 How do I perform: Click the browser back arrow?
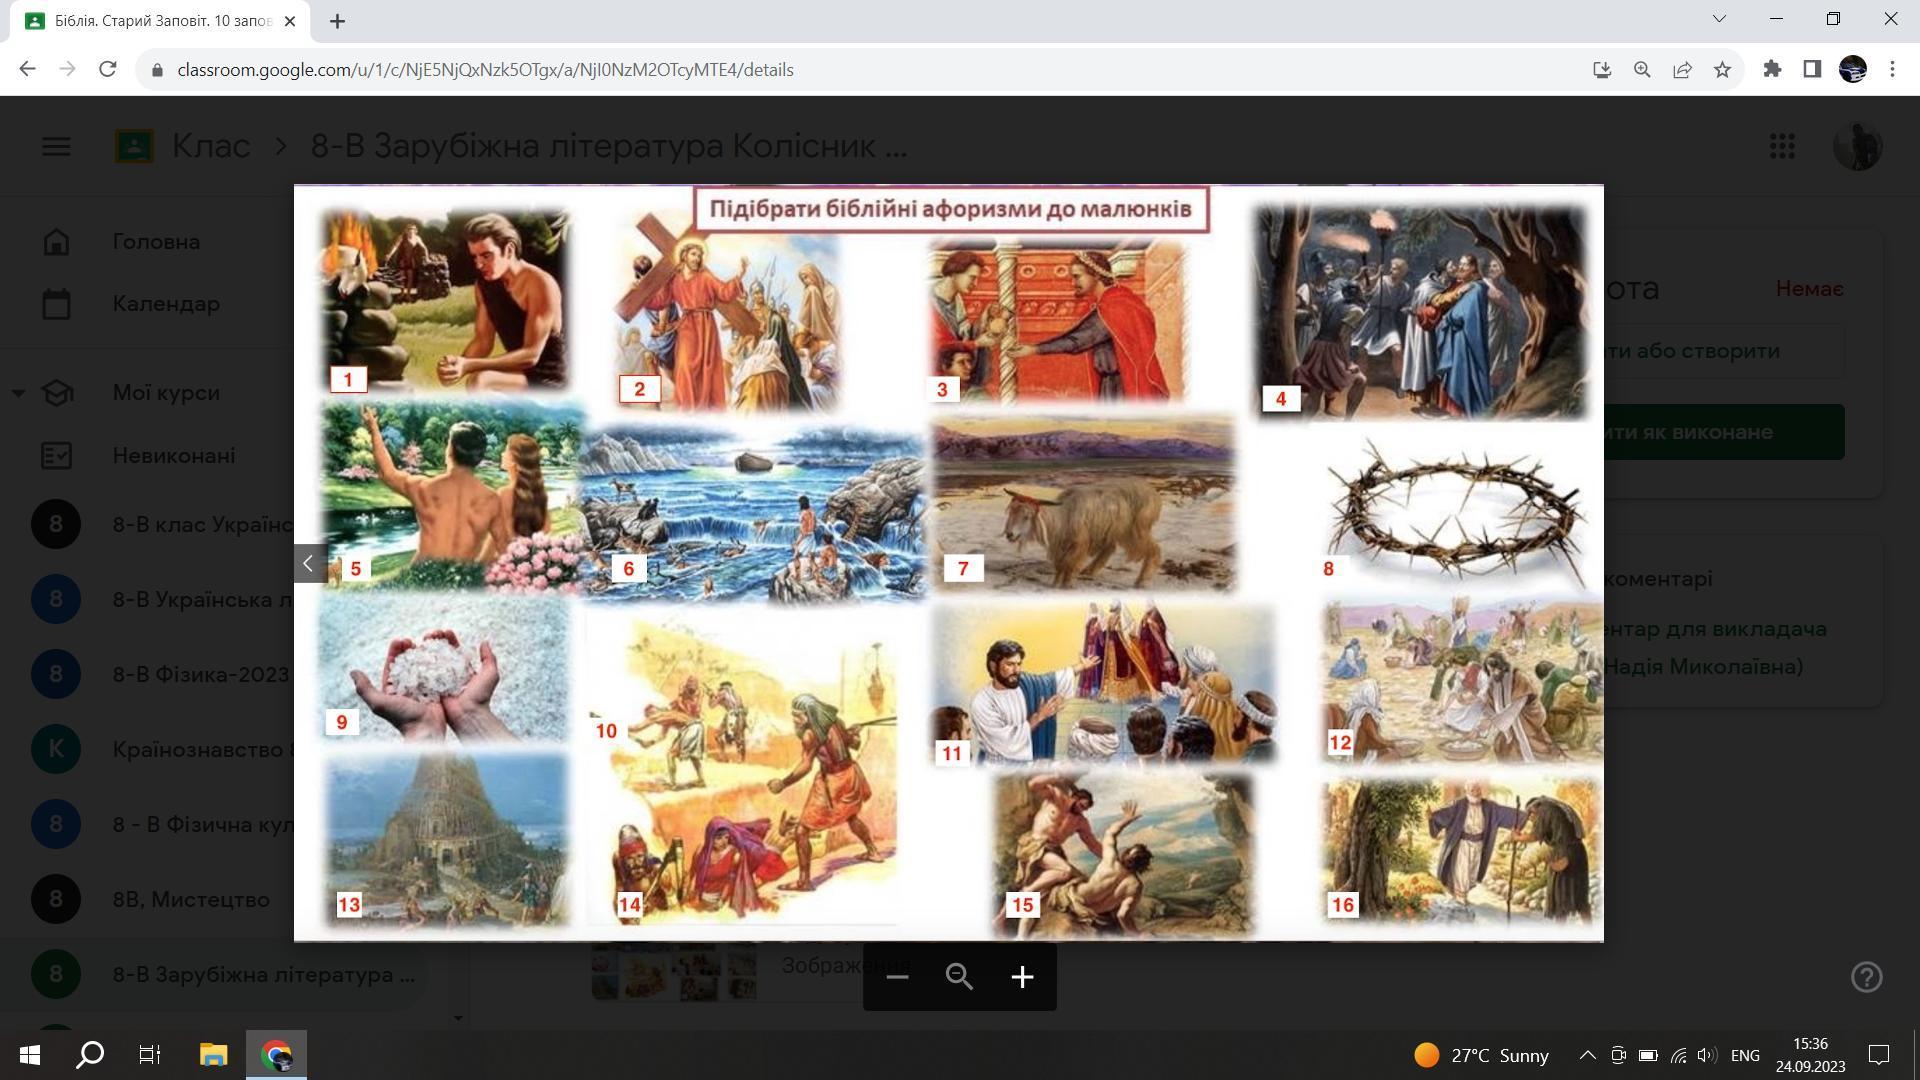click(x=27, y=69)
